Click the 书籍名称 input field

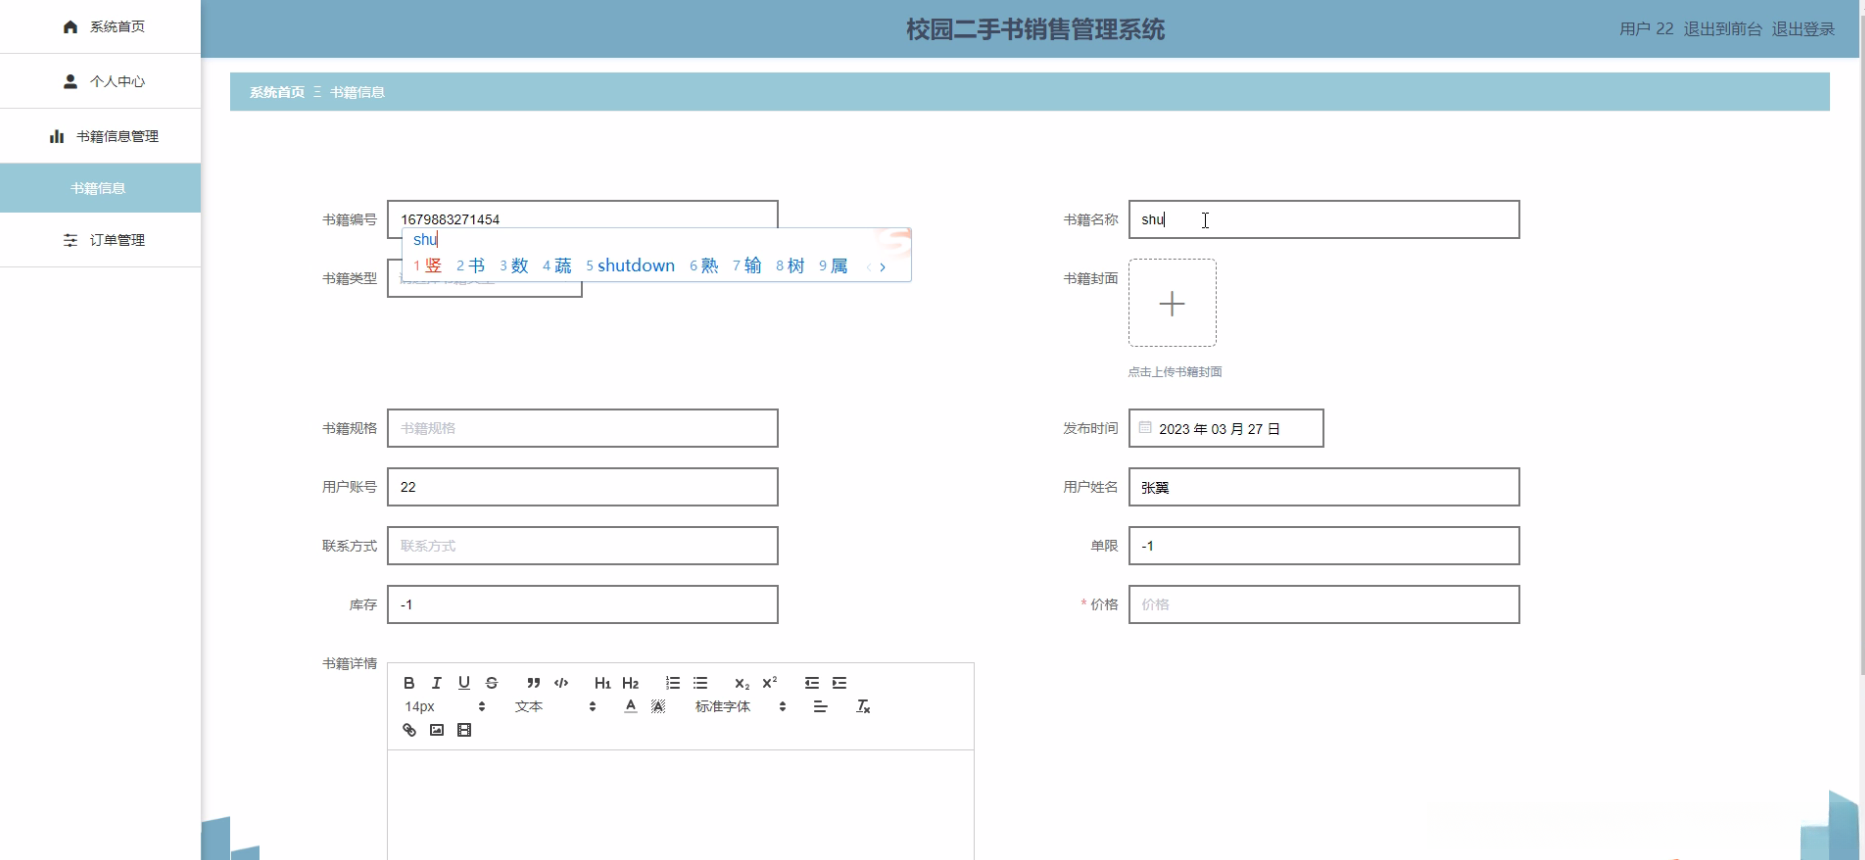[x=1324, y=219]
